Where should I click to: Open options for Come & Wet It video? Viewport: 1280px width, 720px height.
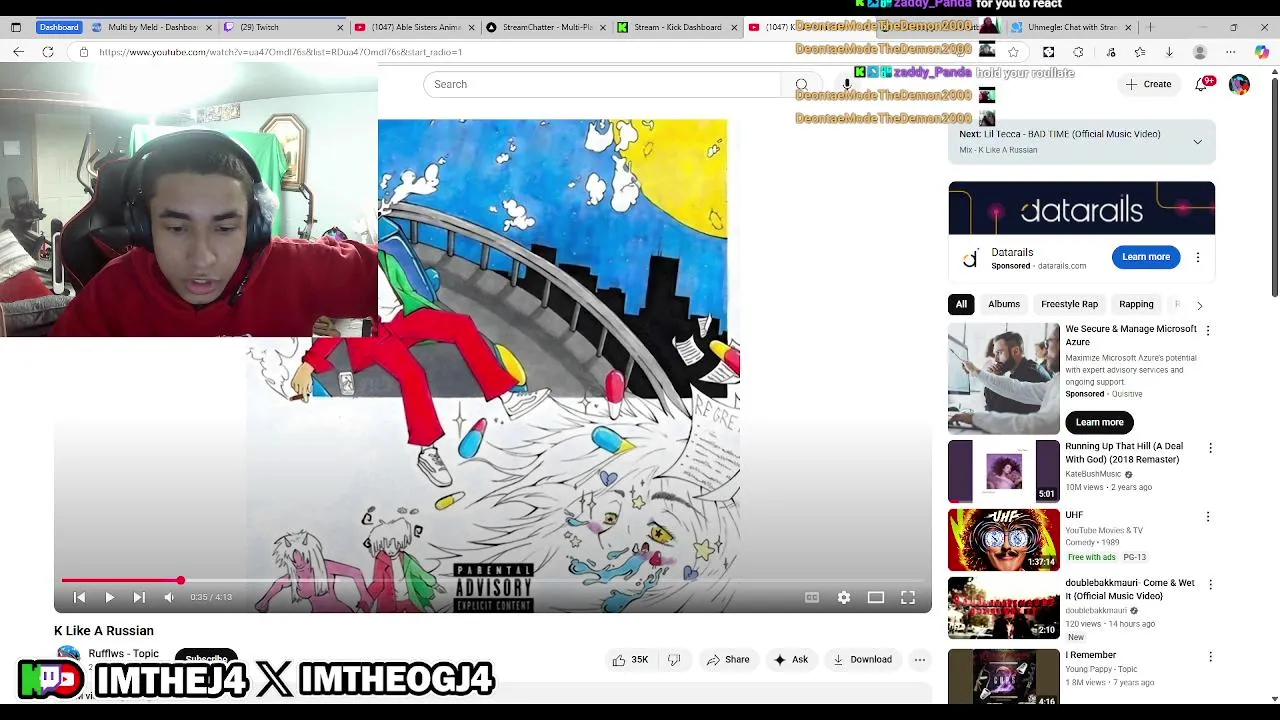(1210, 585)
